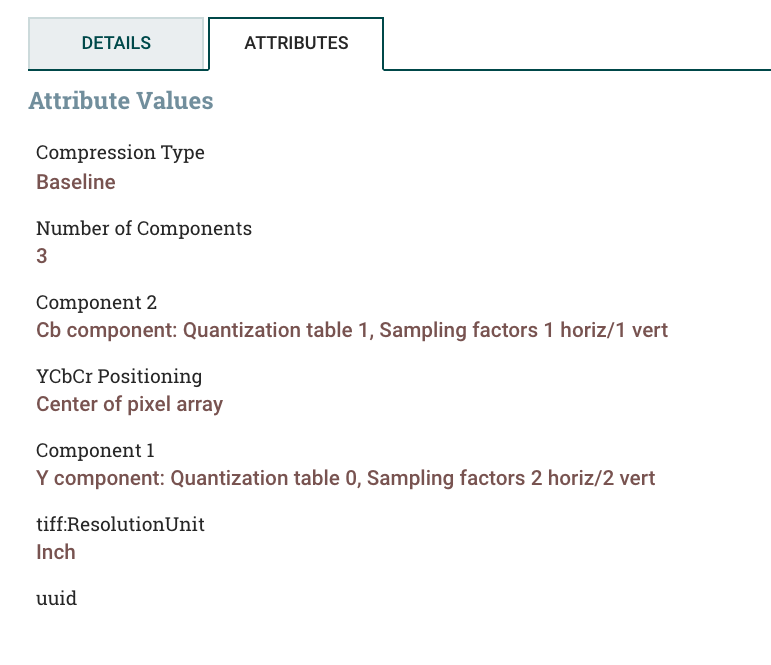Click the Number of Components label
Image resolution: width=771 pixels, height=665 pixels.
[x=144, y=228]
